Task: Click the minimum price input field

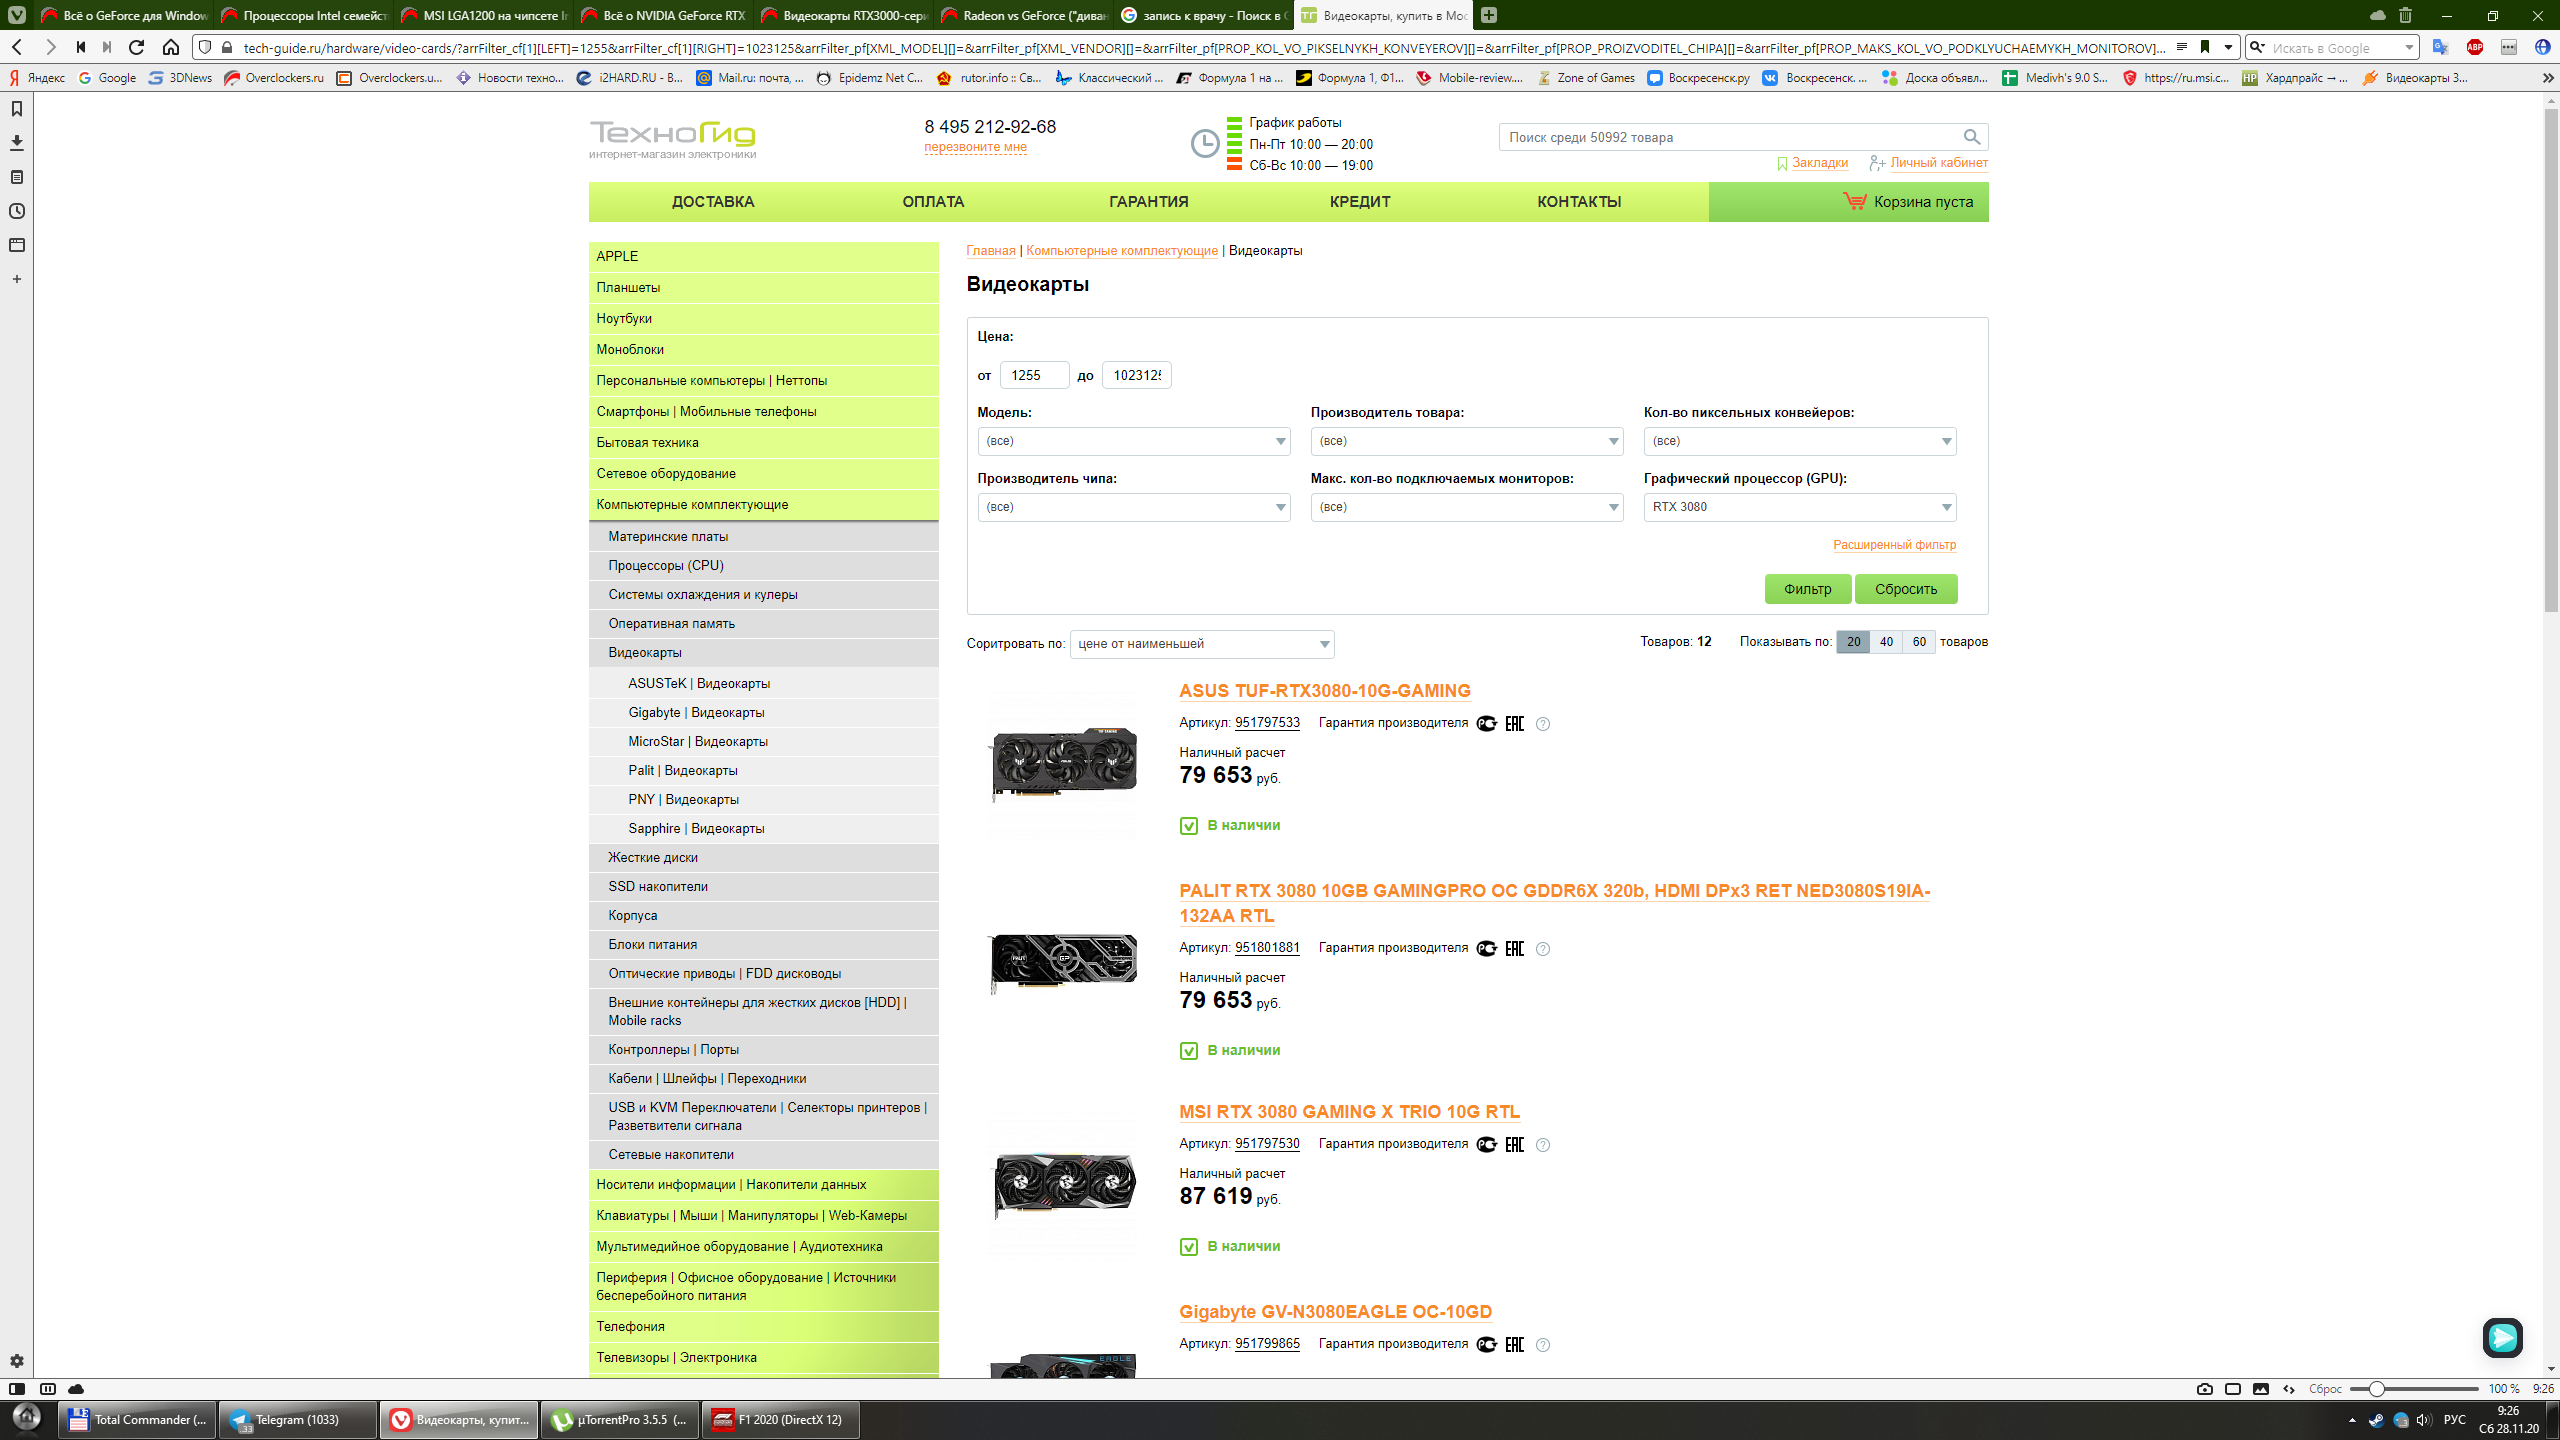Action: (1034, 375)
